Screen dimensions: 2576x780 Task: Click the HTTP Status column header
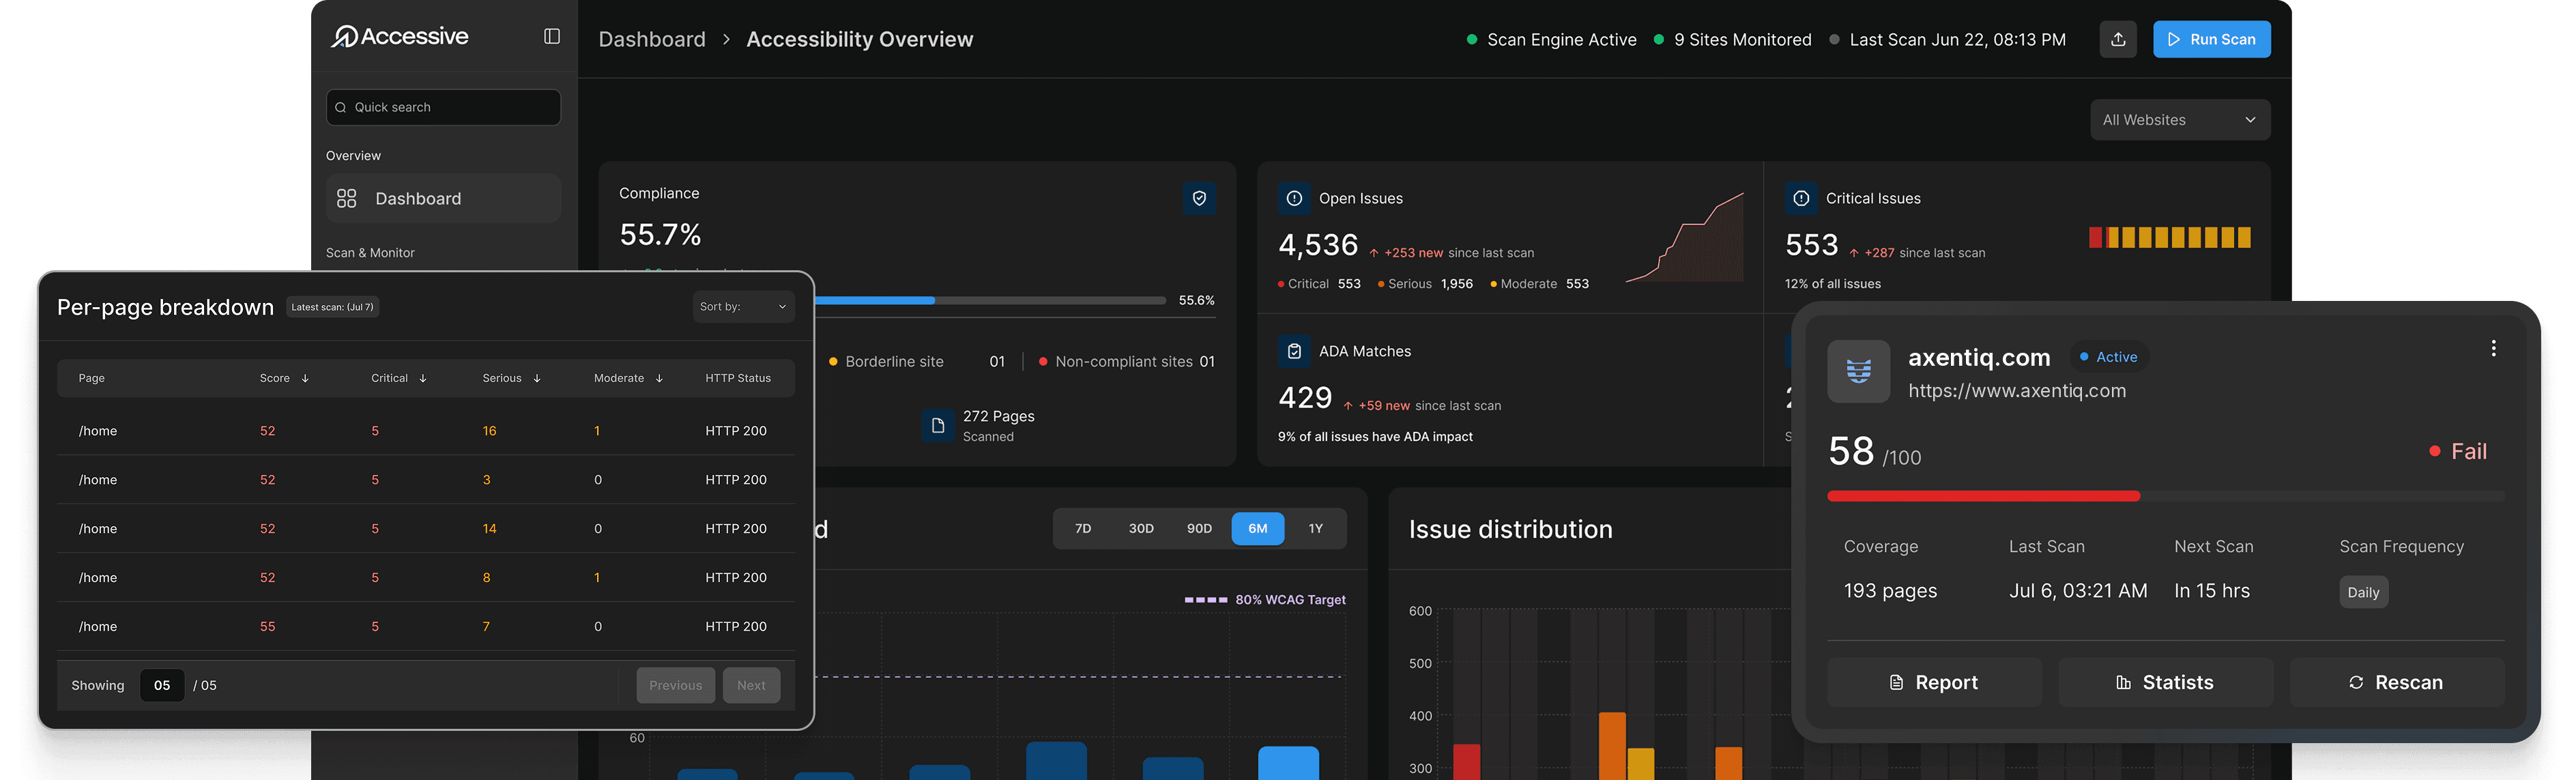coord(738,378)
